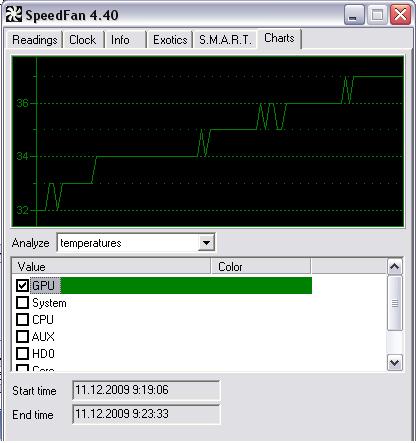This screenshot has width=416, height=443.
Task: Tick the AUX temperature checkbox
Action: tap(22, 337)
